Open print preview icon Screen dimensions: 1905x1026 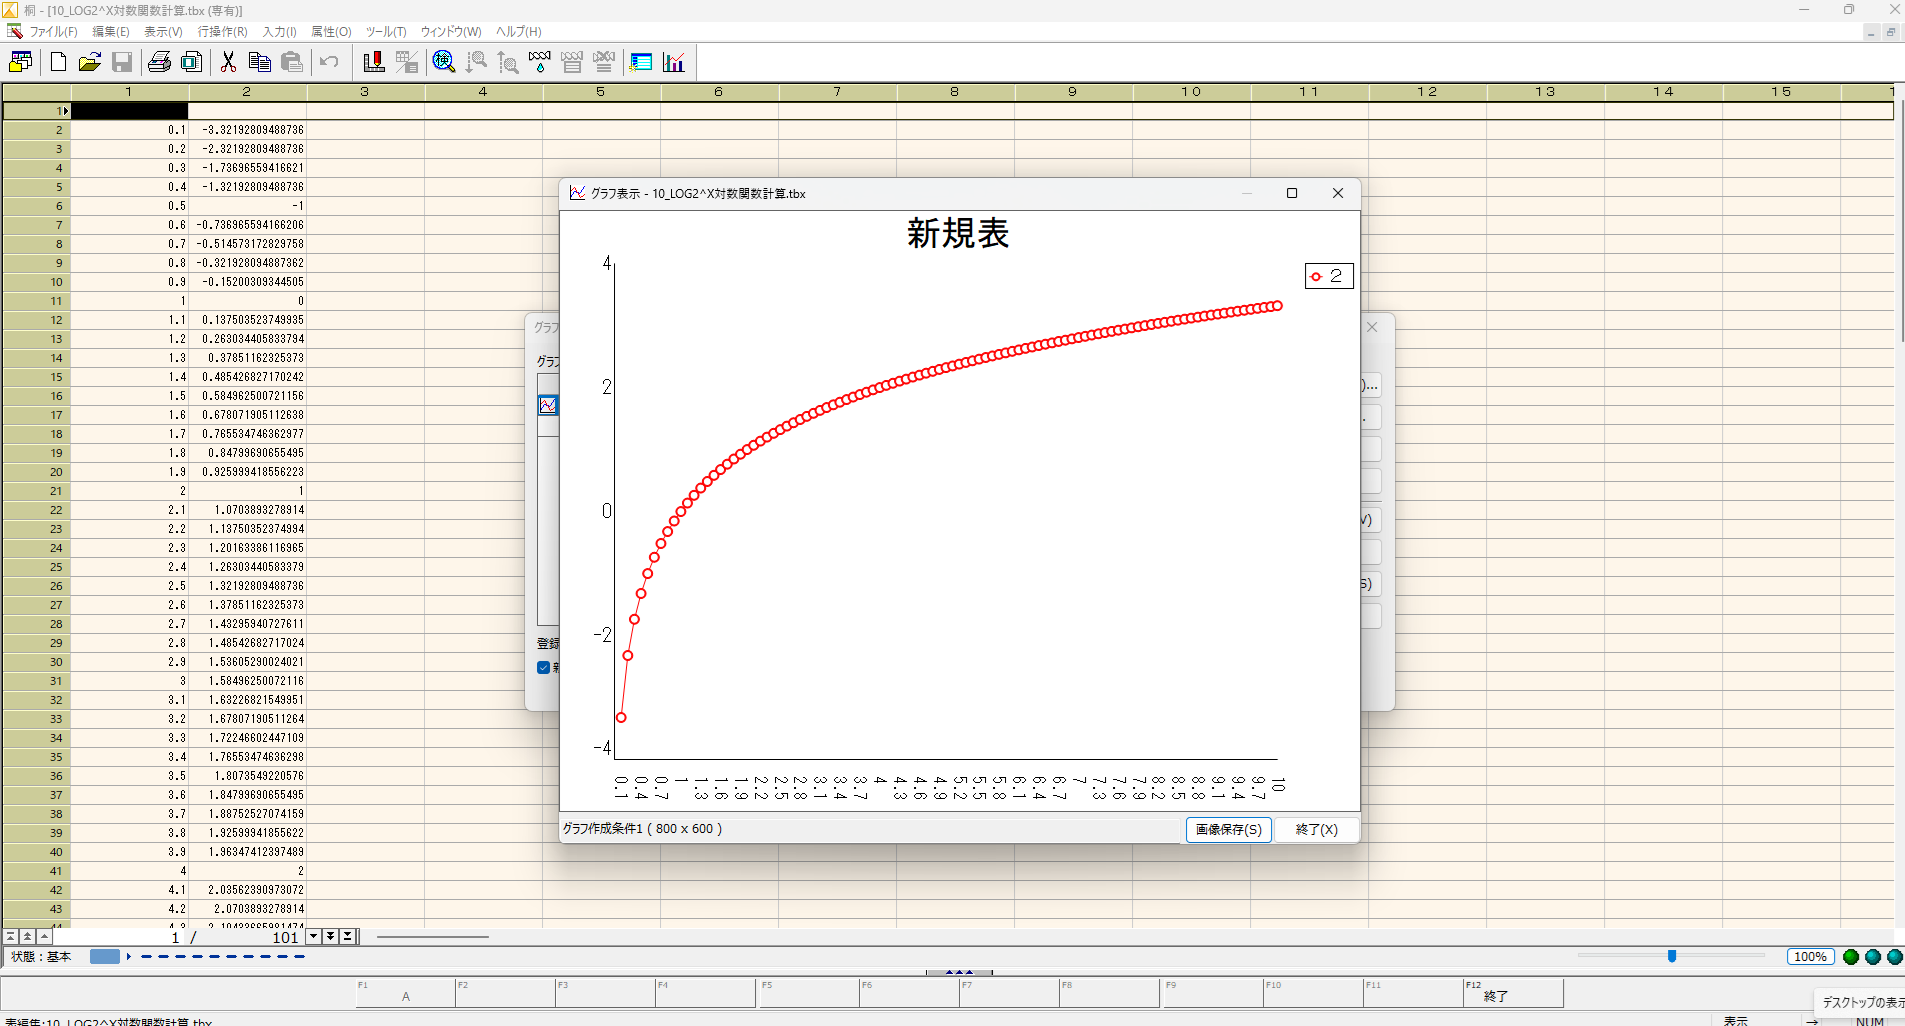192,62
